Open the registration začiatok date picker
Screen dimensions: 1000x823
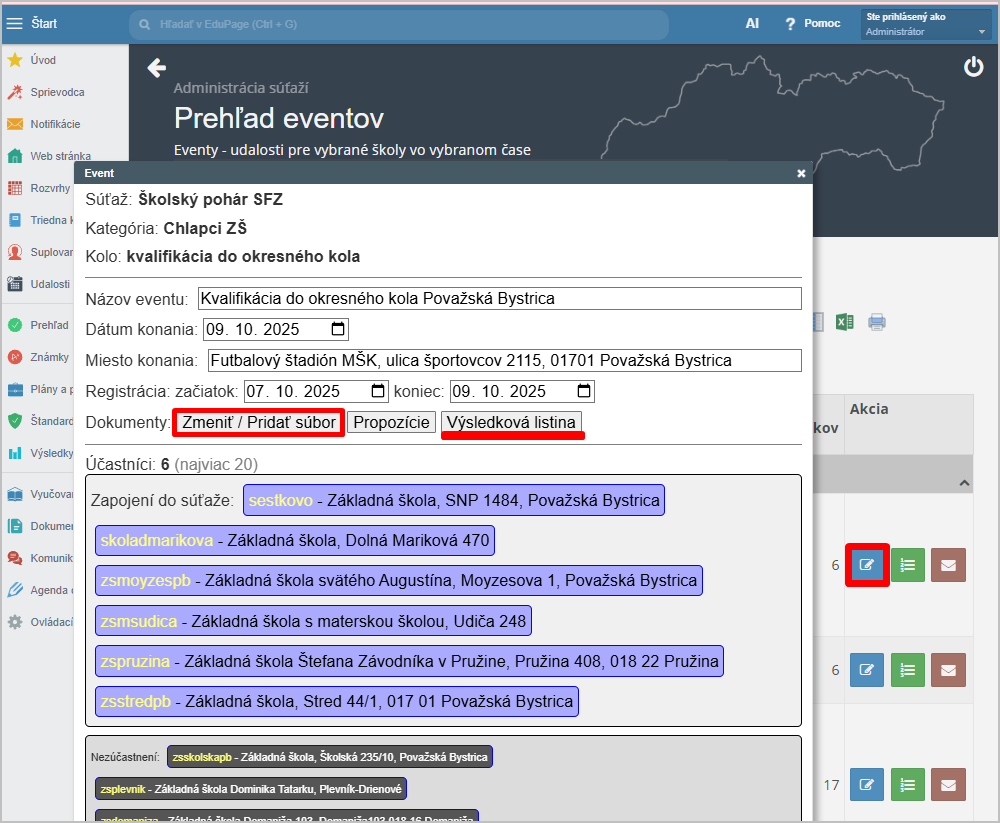coord(378,391)
